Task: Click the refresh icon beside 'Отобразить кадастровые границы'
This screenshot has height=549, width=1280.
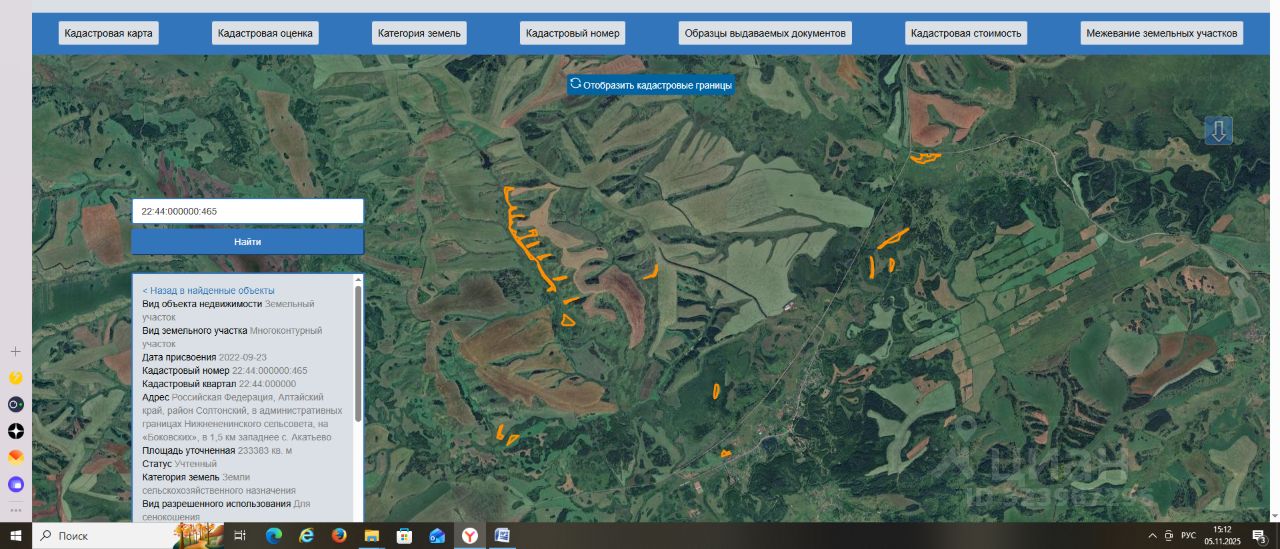Action: 575,84
